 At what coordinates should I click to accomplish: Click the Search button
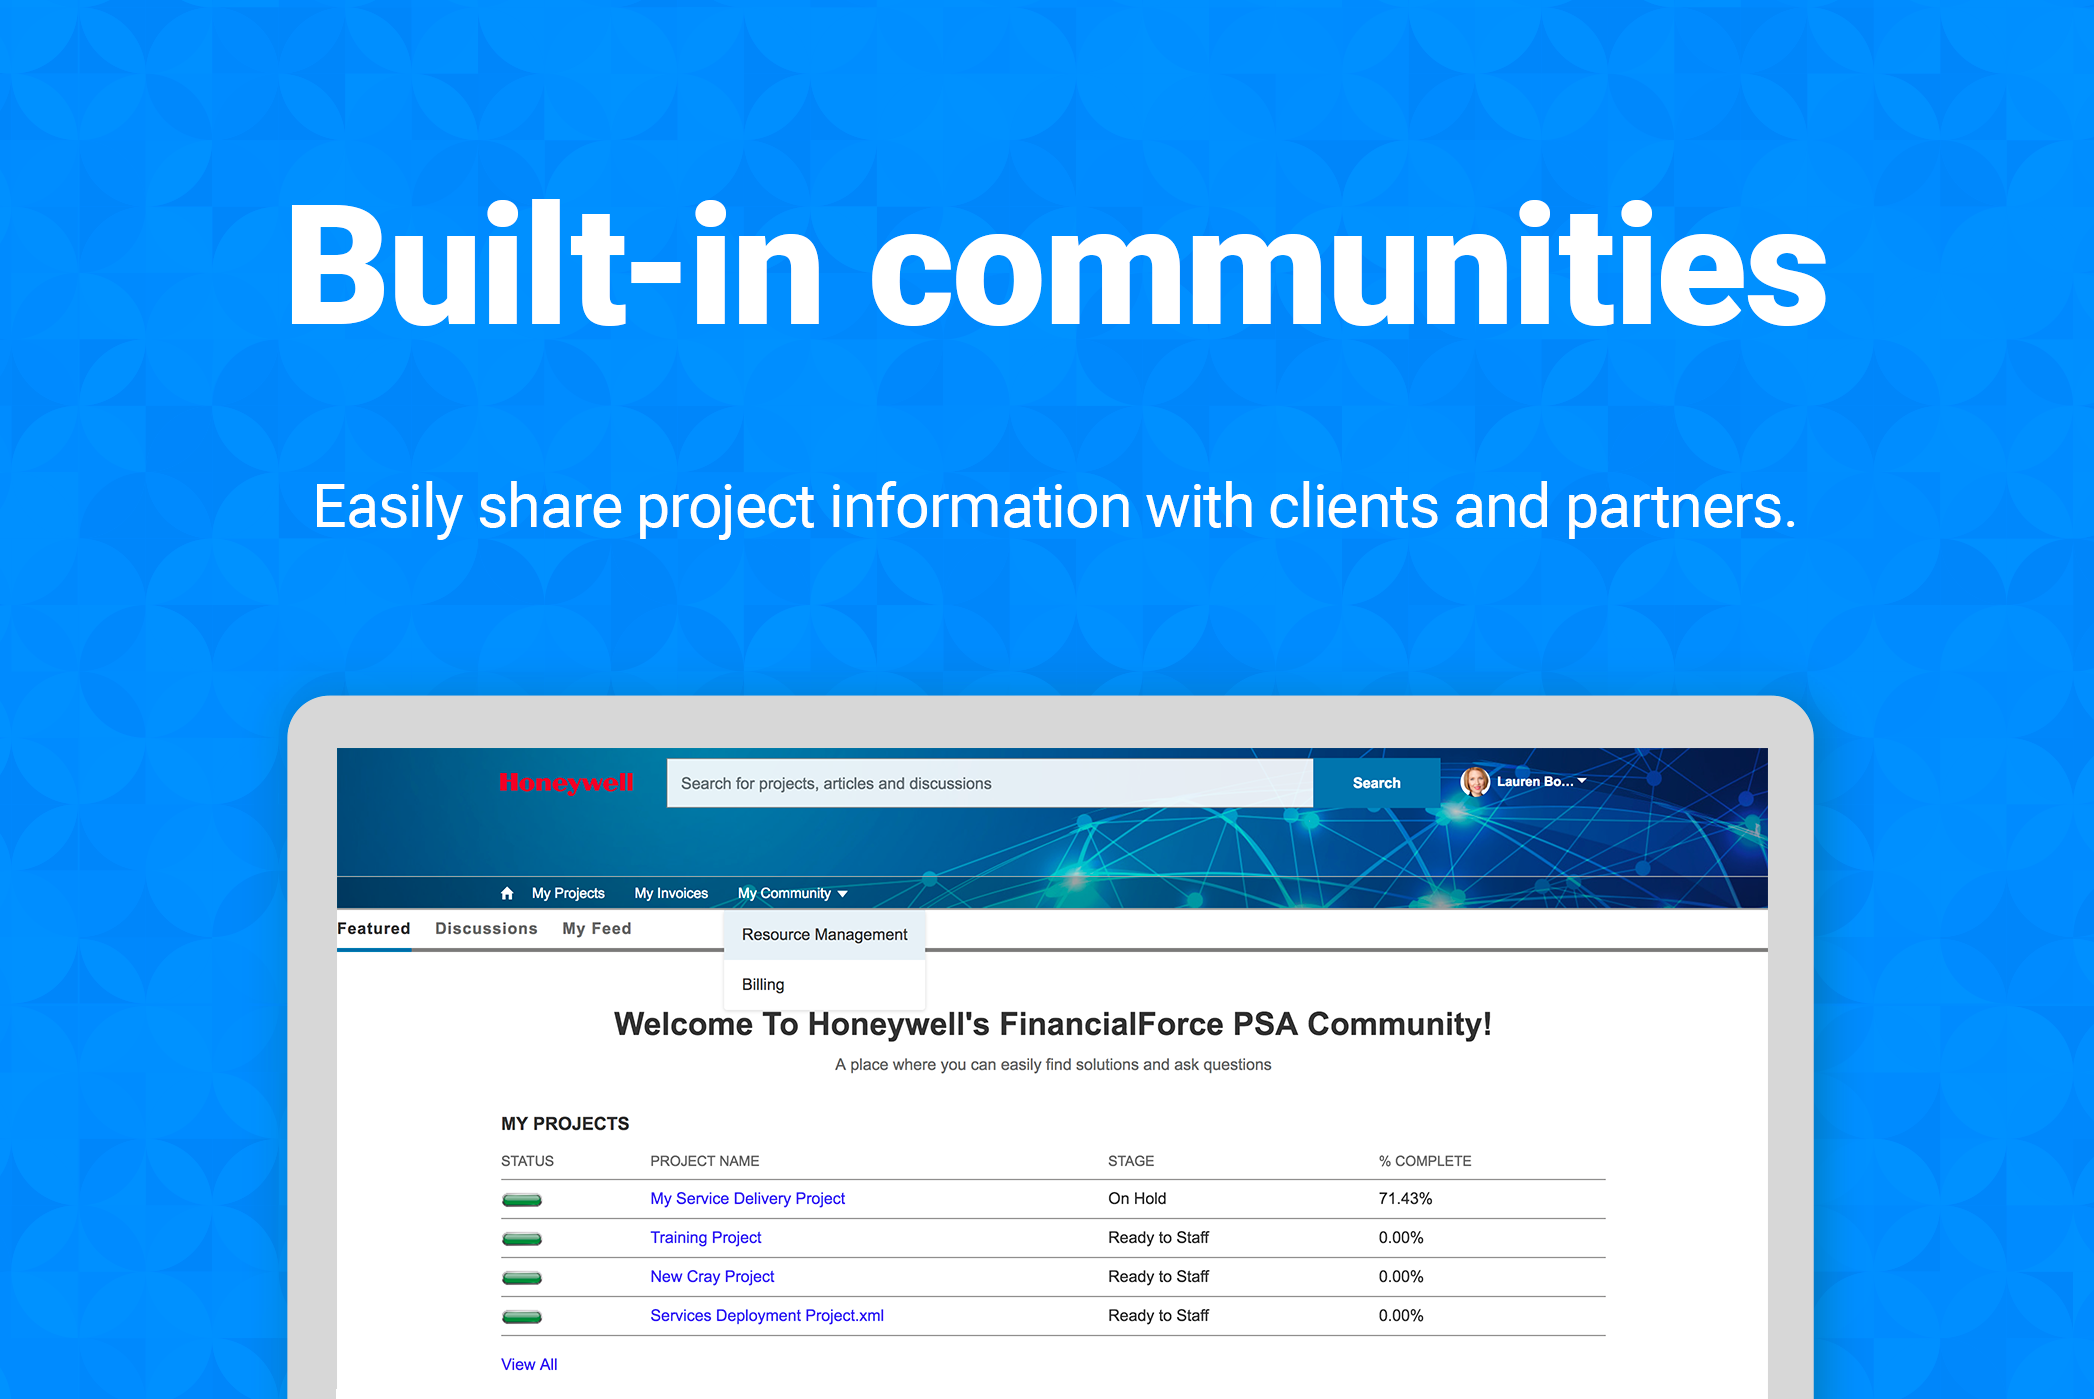1376,783
